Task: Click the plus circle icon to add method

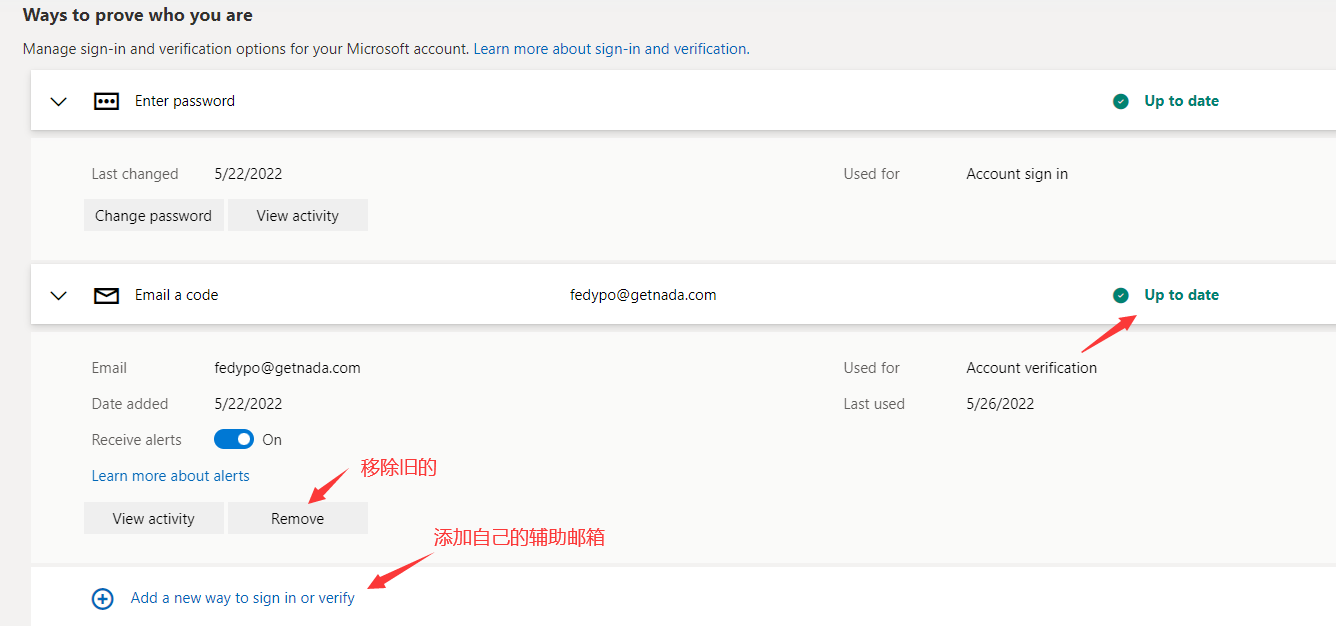Action: pyautogui.click(x=102, y=599)
